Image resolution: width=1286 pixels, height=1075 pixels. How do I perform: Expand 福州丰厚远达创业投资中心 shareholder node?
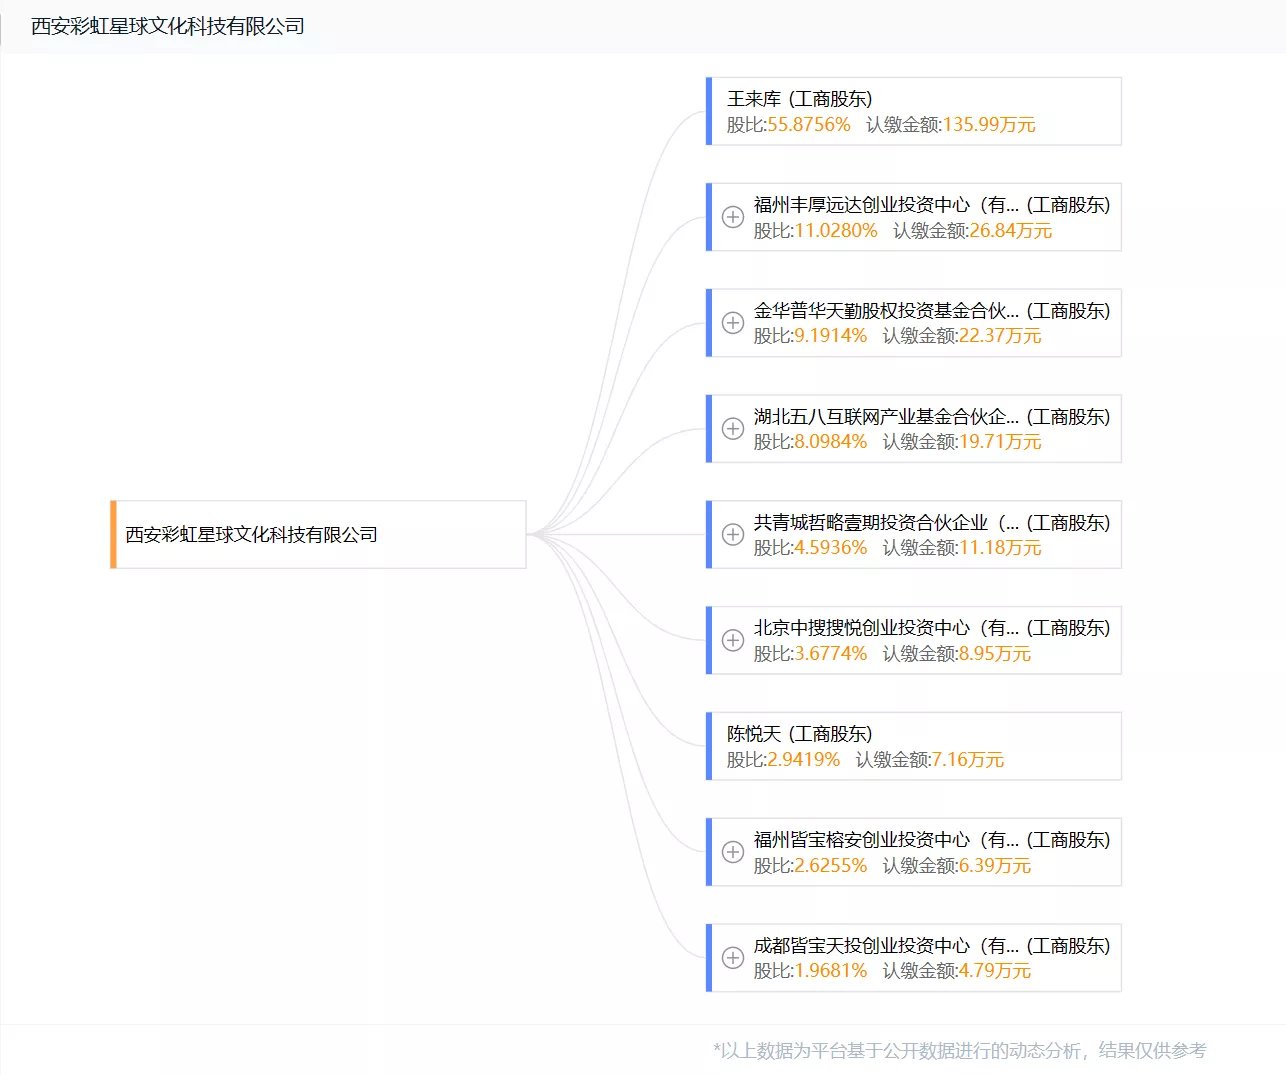(x=733, y=217)
